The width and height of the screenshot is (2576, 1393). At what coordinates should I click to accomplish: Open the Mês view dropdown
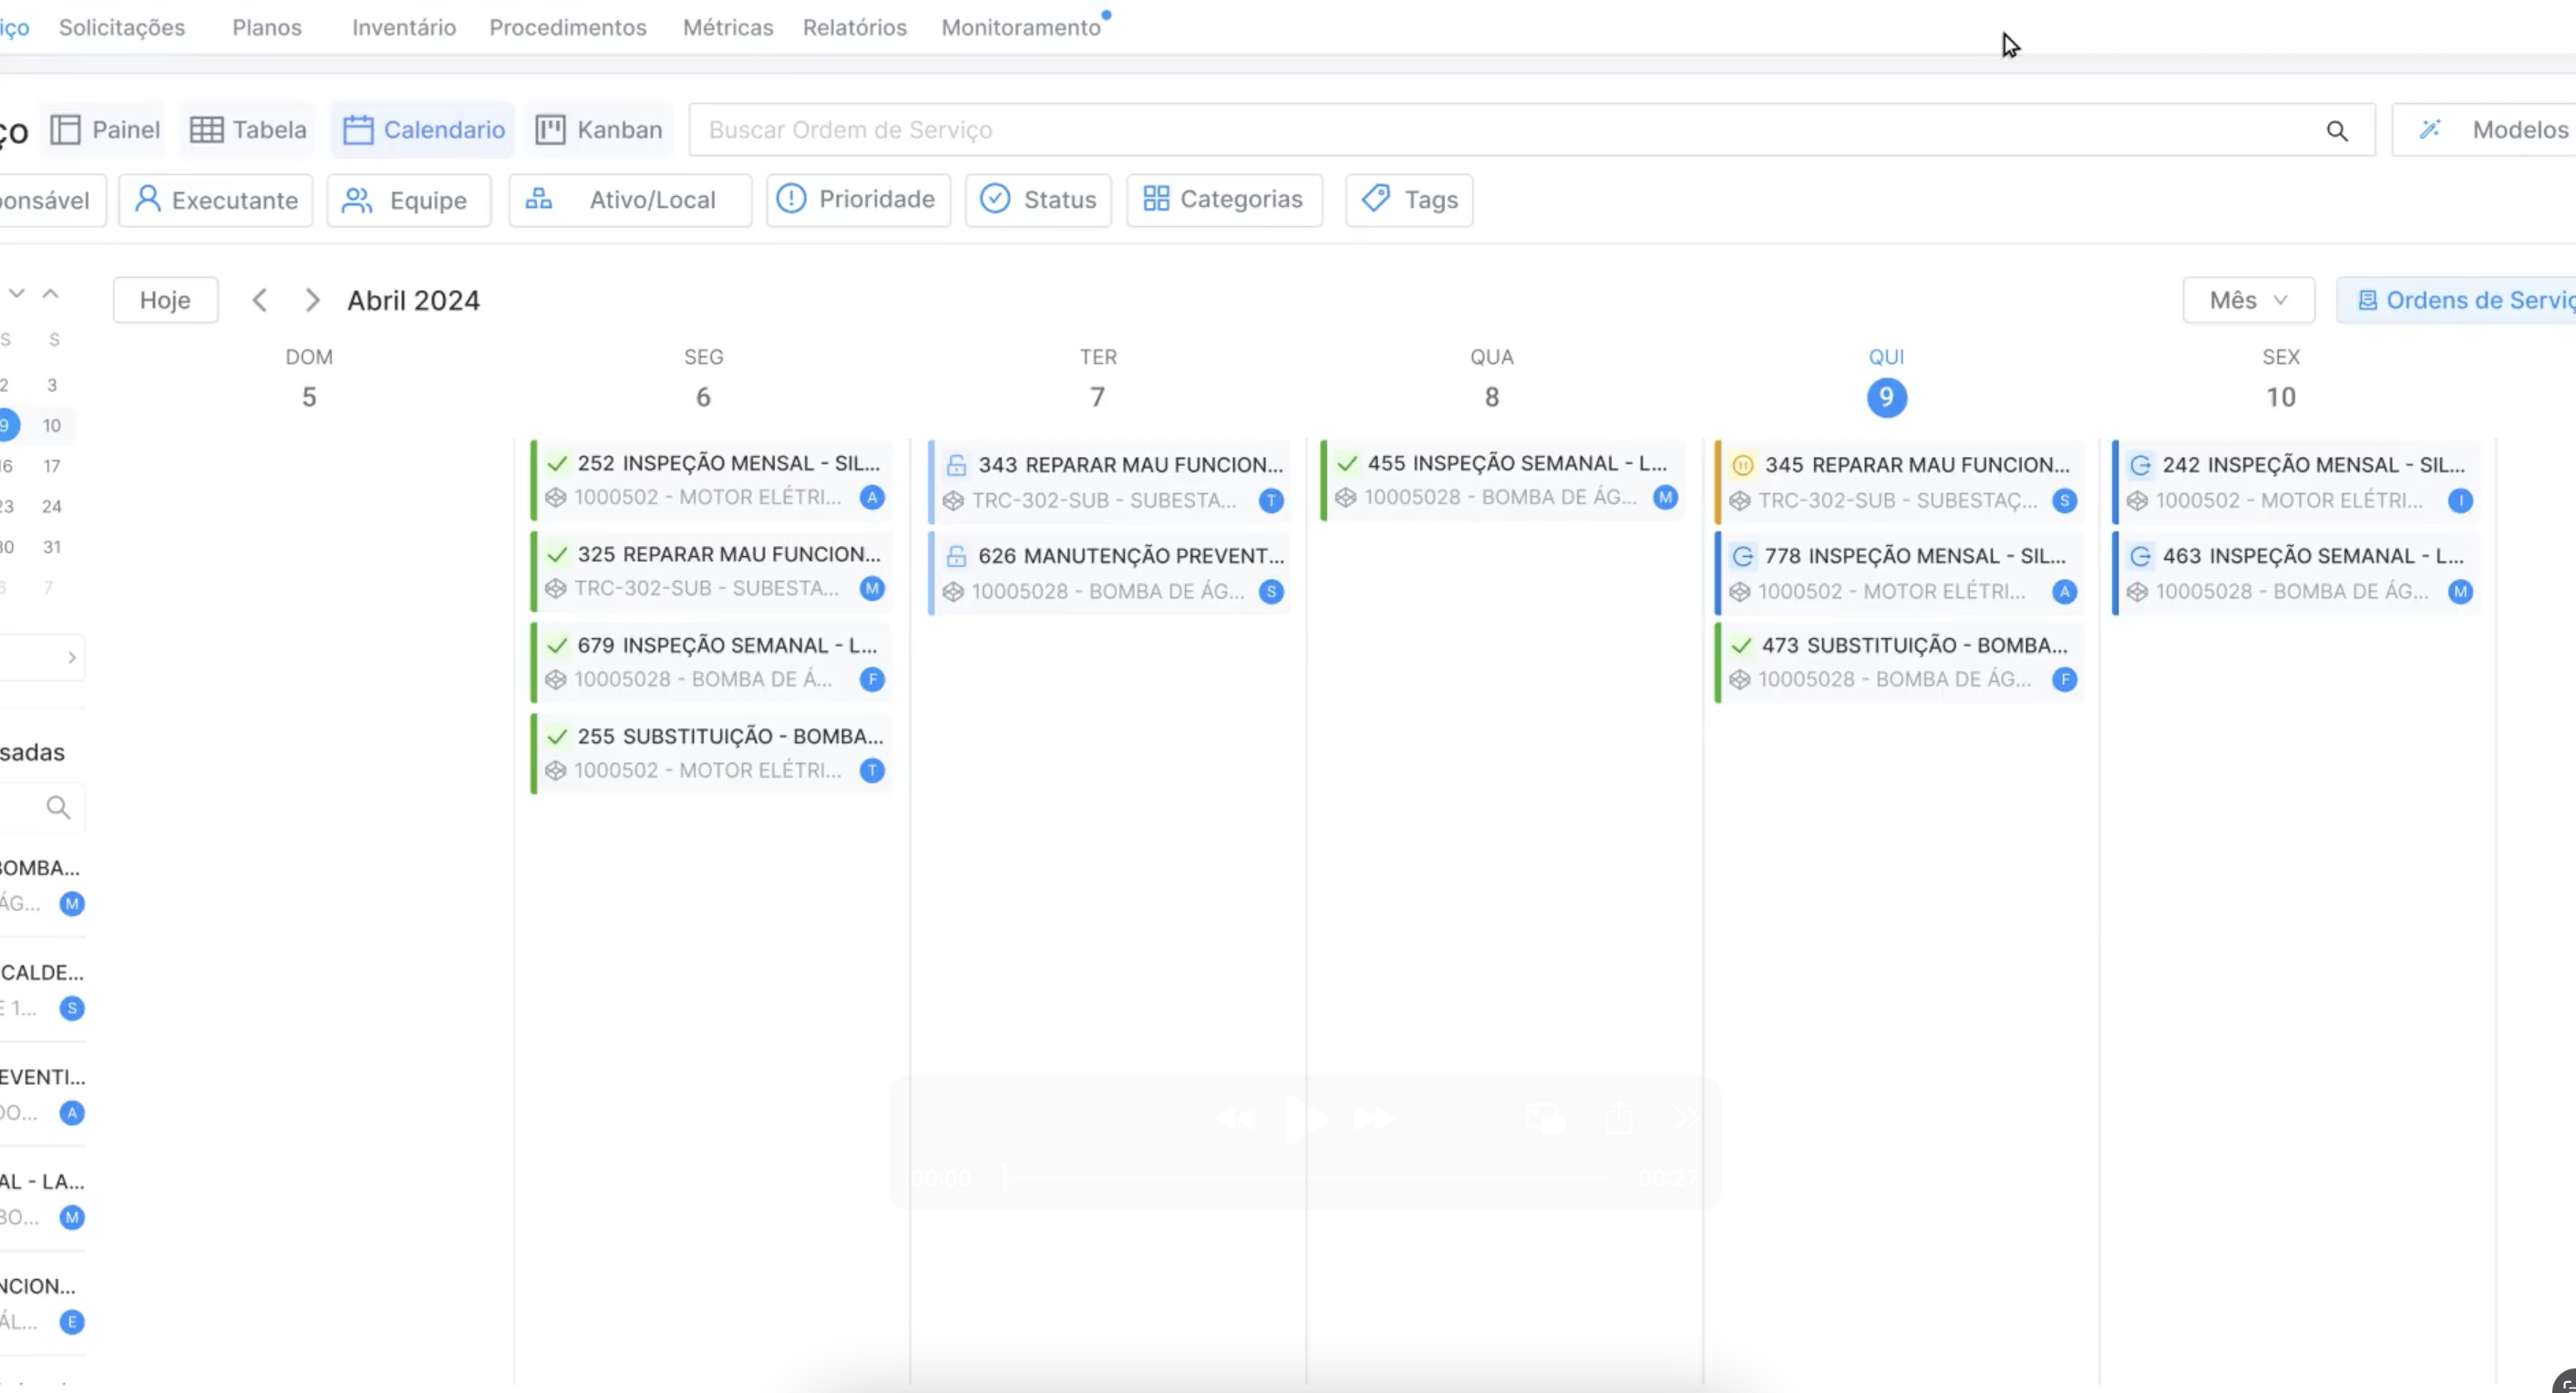pos(2247,299)
